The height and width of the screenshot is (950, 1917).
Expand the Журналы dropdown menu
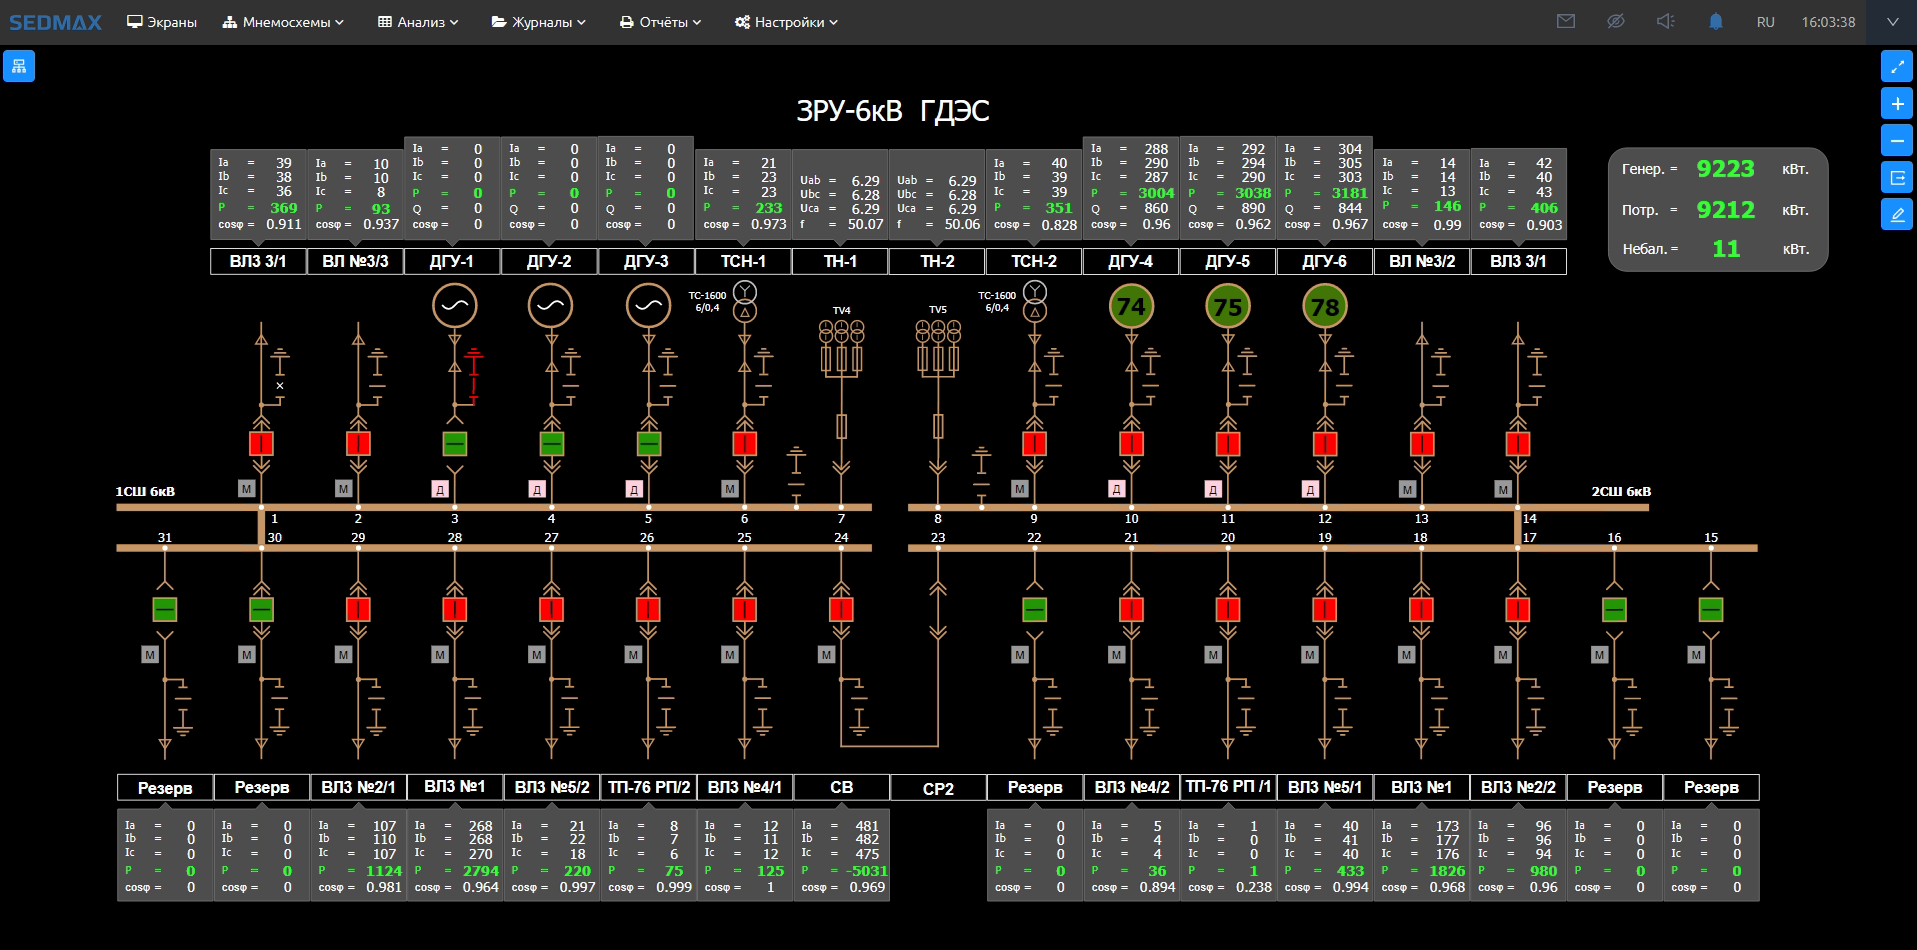538,22
